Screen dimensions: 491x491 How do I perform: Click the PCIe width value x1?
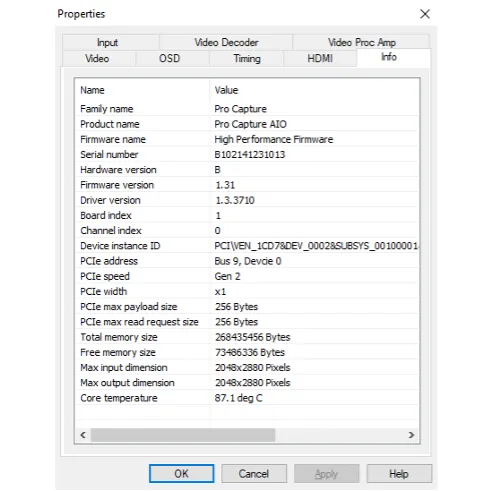coord(220,292)
